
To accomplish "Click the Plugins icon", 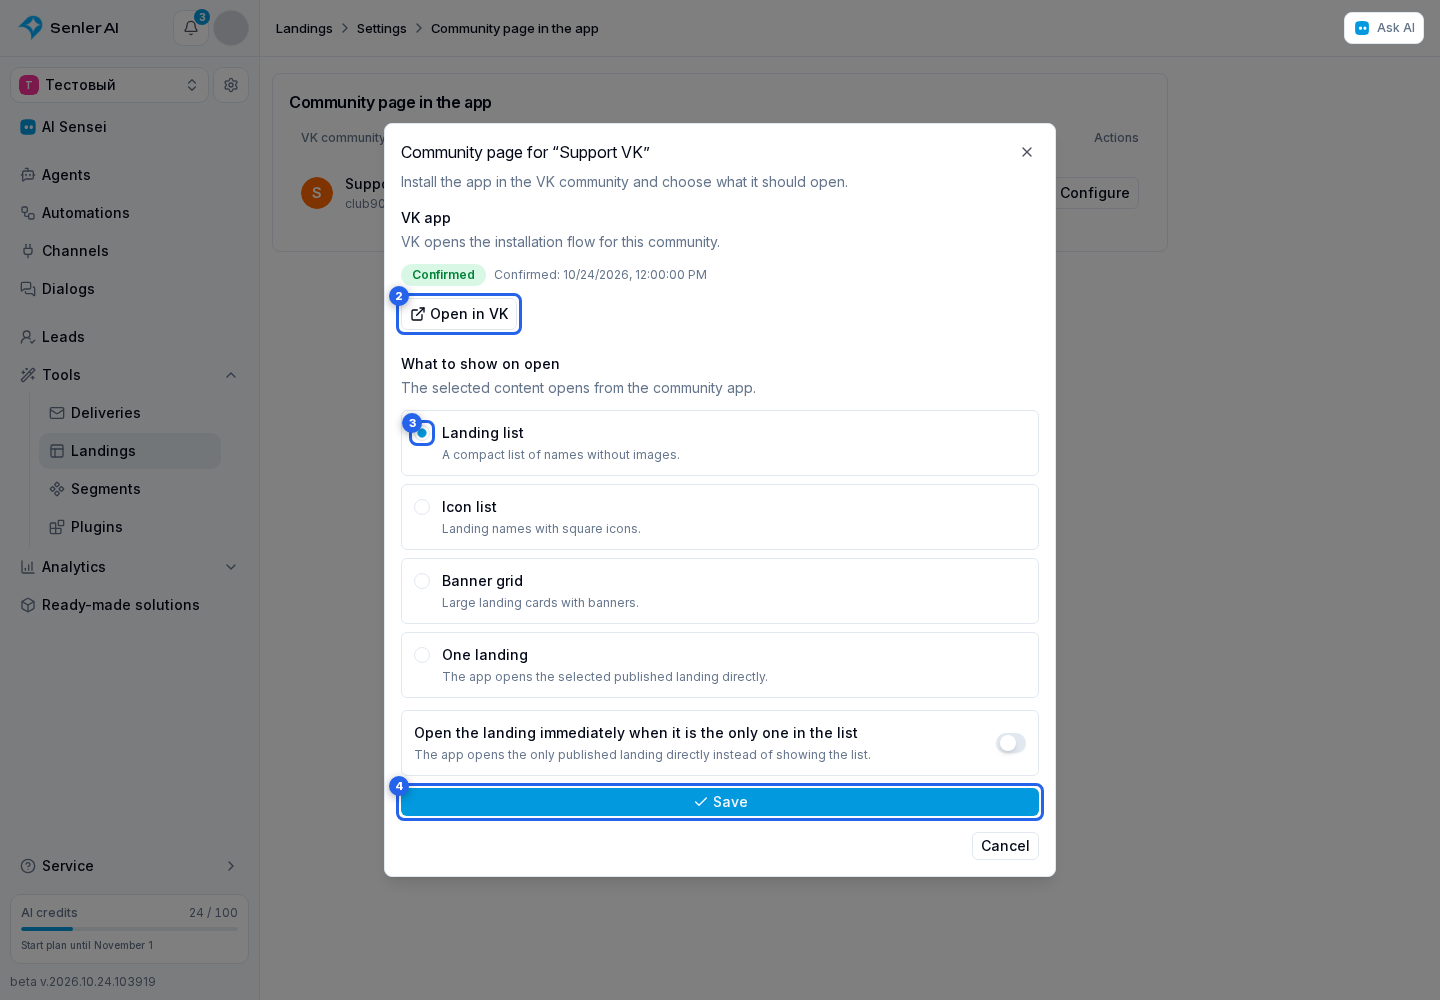I will coord(57,527).
